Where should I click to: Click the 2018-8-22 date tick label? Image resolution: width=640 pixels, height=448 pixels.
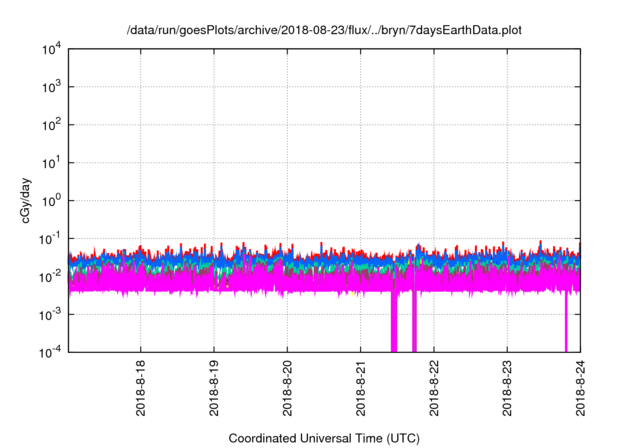[x=434, y=388]
